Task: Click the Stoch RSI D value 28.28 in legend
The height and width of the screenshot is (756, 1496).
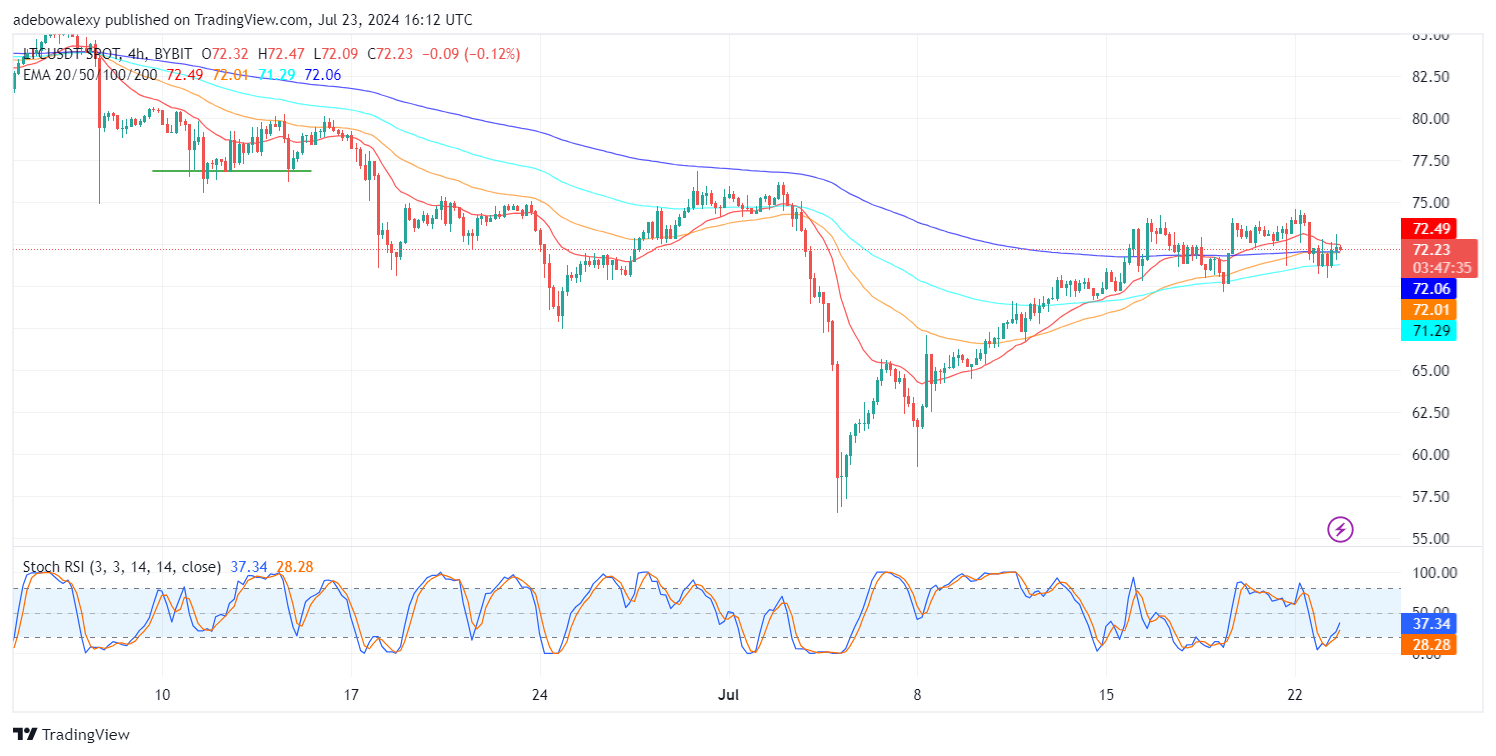Action: 295,567
